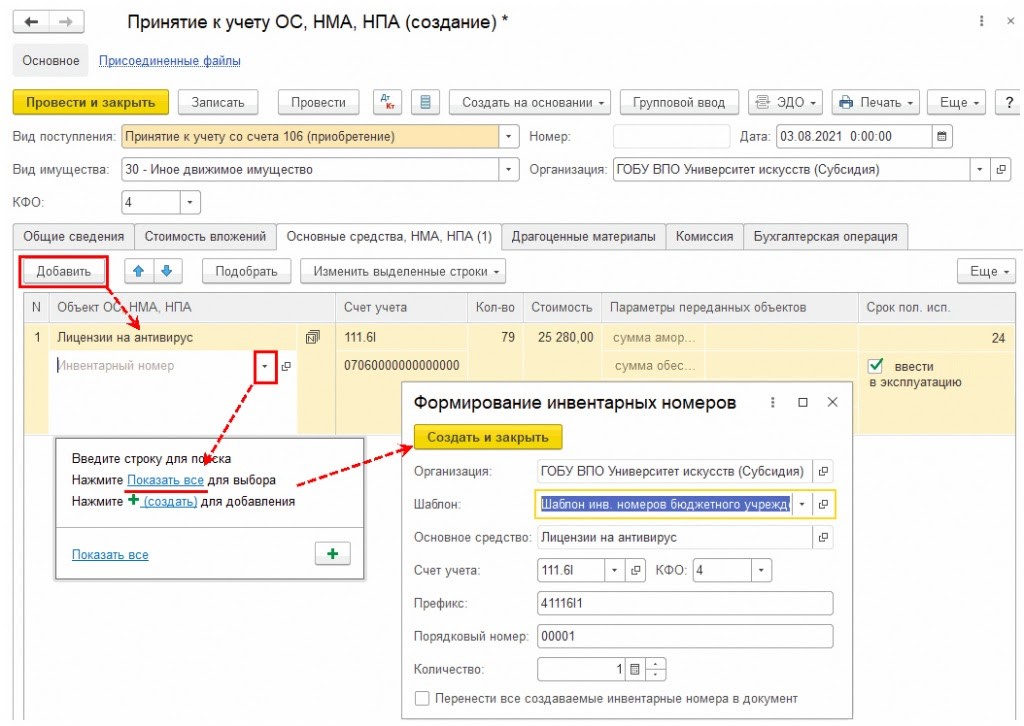The image size is (1024, 726).
Task: Move row up with blue arrow
Action: [x=140, y=271]
